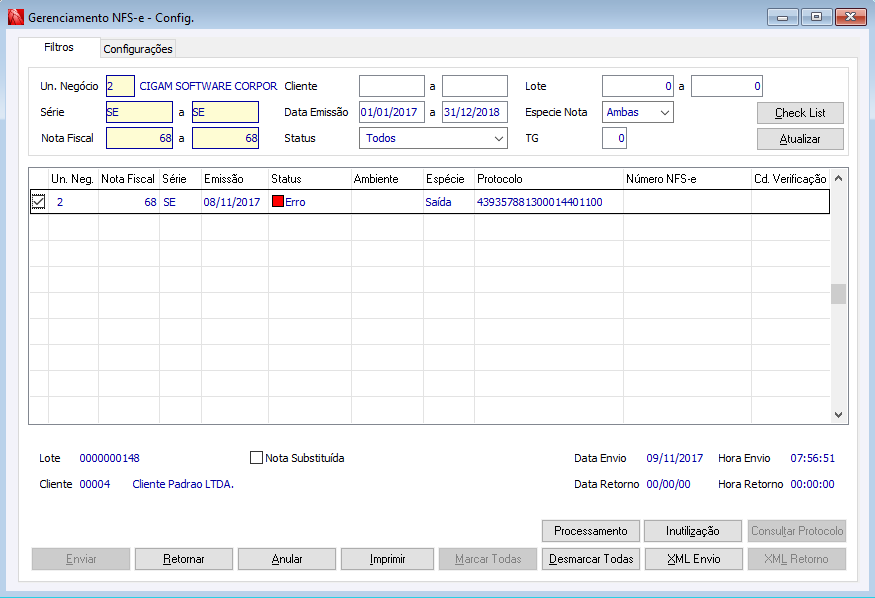
Task: Enable the Nota Substituída checkbox
Action: point(256,458)
